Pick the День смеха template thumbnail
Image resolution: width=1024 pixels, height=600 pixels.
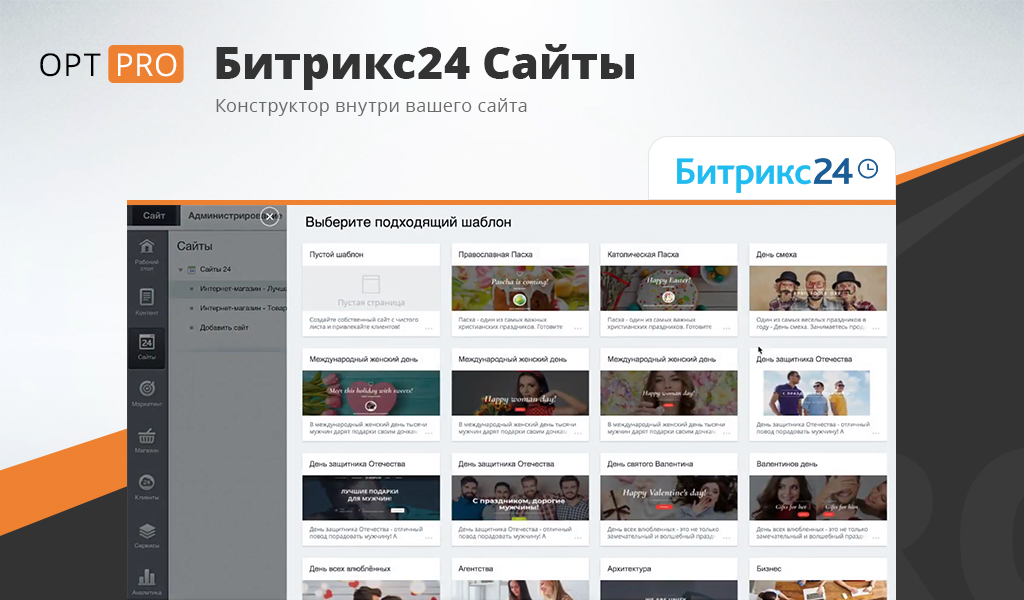817,288
